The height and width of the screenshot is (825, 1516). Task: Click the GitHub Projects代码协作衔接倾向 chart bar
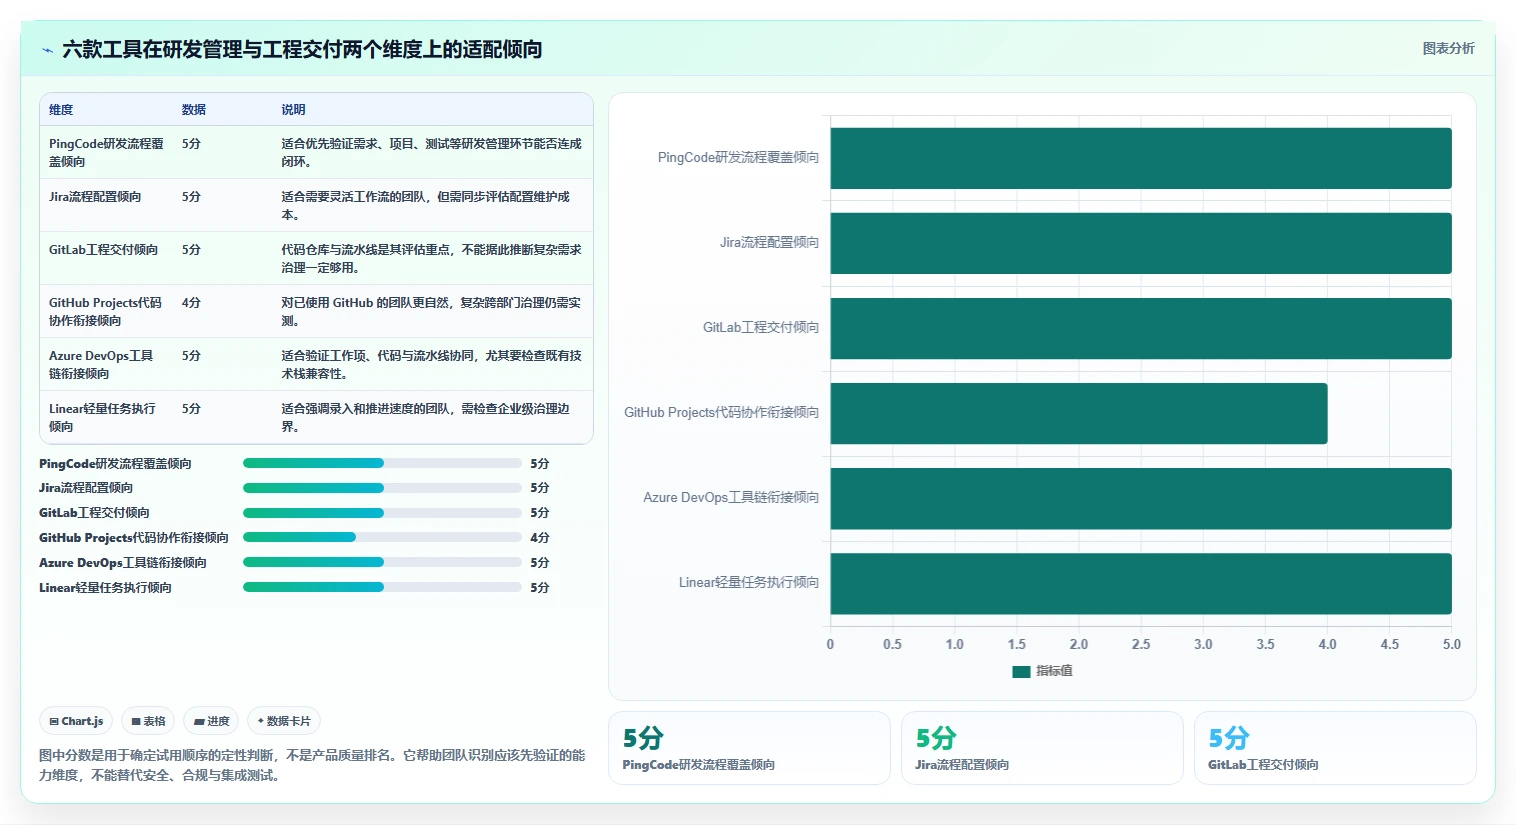click(x=1079, y=413)
